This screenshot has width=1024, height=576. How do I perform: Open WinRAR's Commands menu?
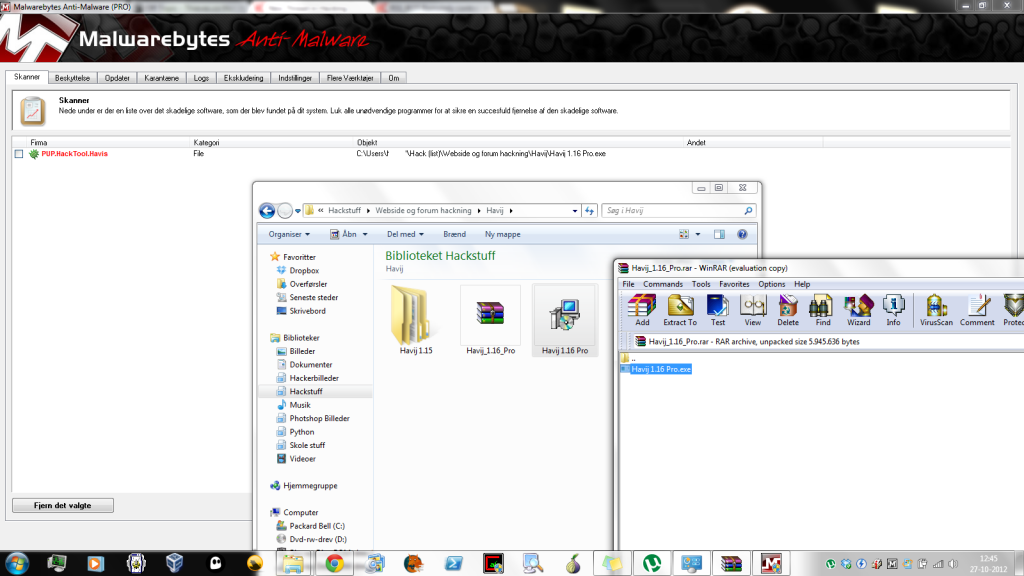tap(663, 284)
